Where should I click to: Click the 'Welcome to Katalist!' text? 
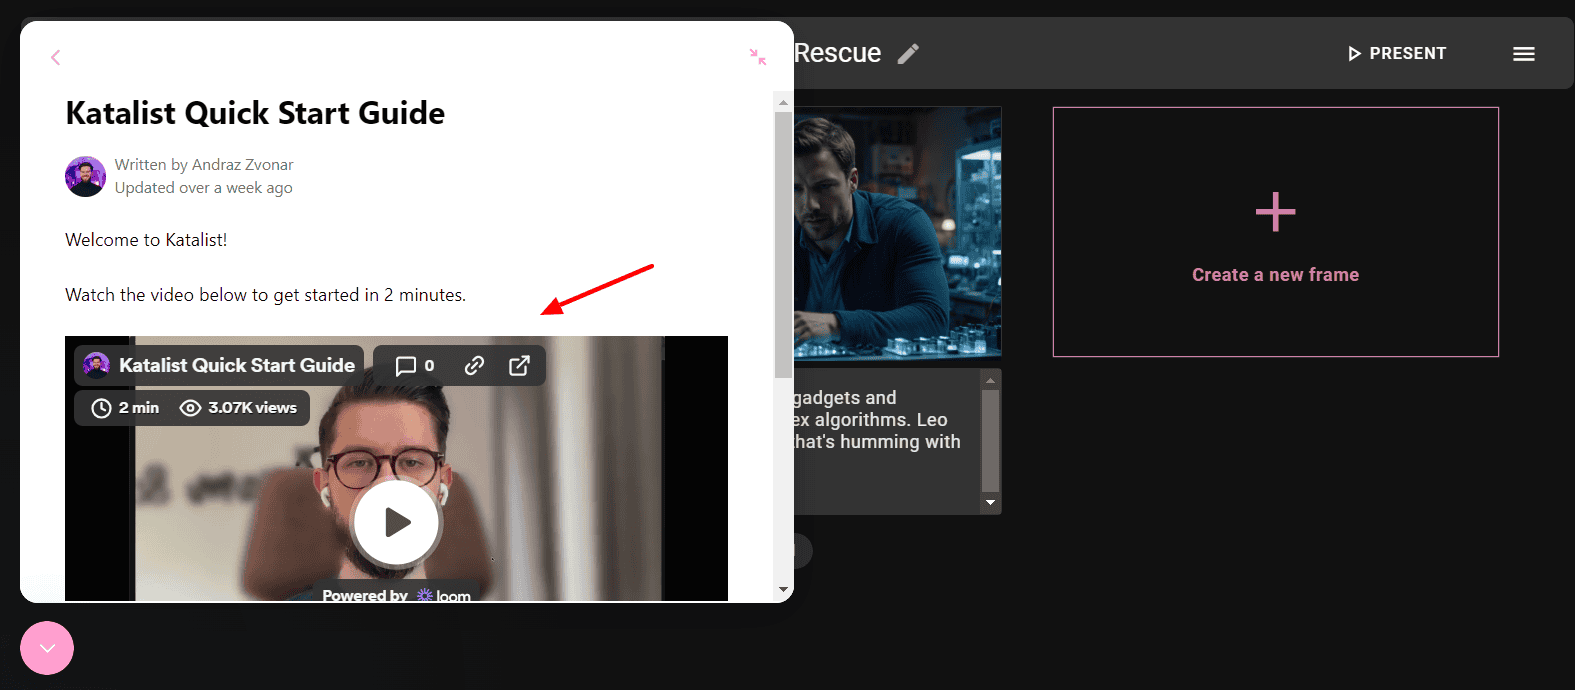coord(146,240)
